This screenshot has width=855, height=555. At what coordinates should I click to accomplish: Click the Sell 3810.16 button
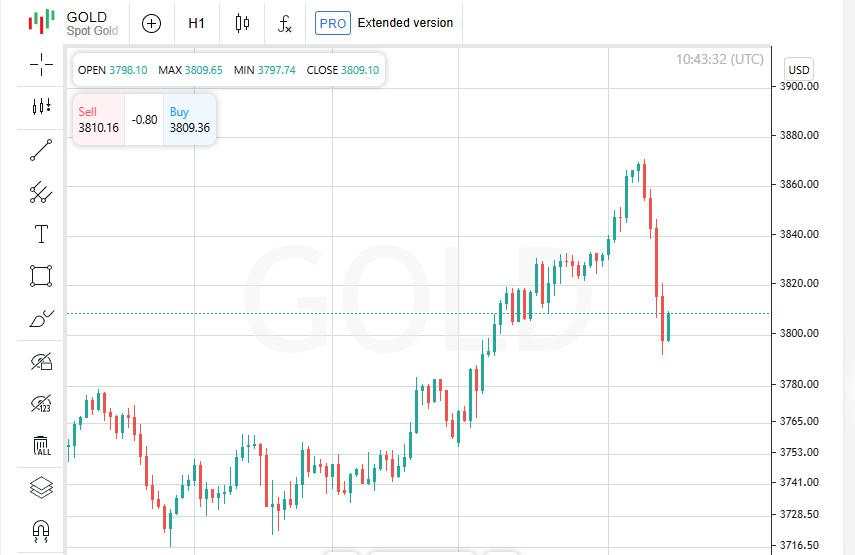coord(99,120)
